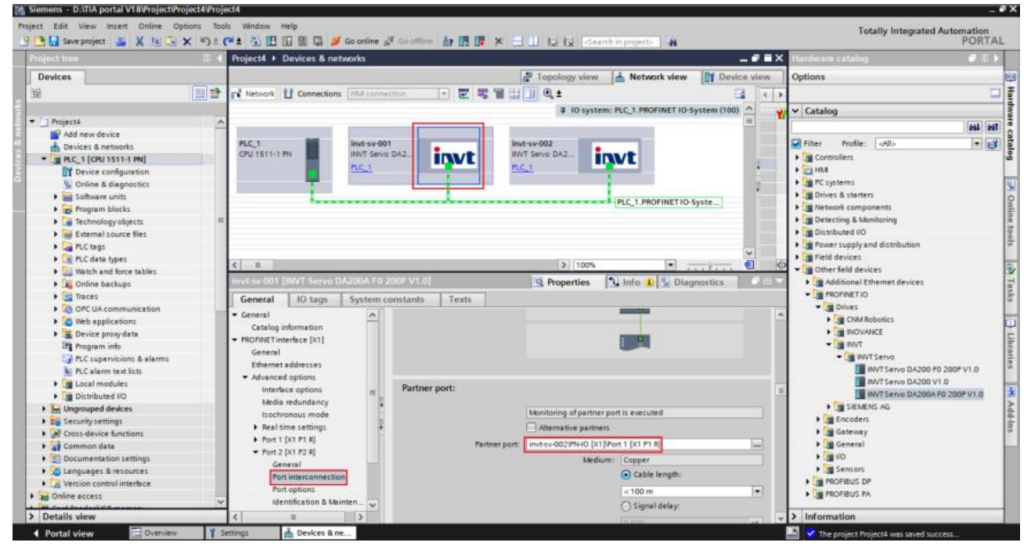Click the Delete X icon in main toolbar
The image size is (1024, 546).
[x=187, y=41]
